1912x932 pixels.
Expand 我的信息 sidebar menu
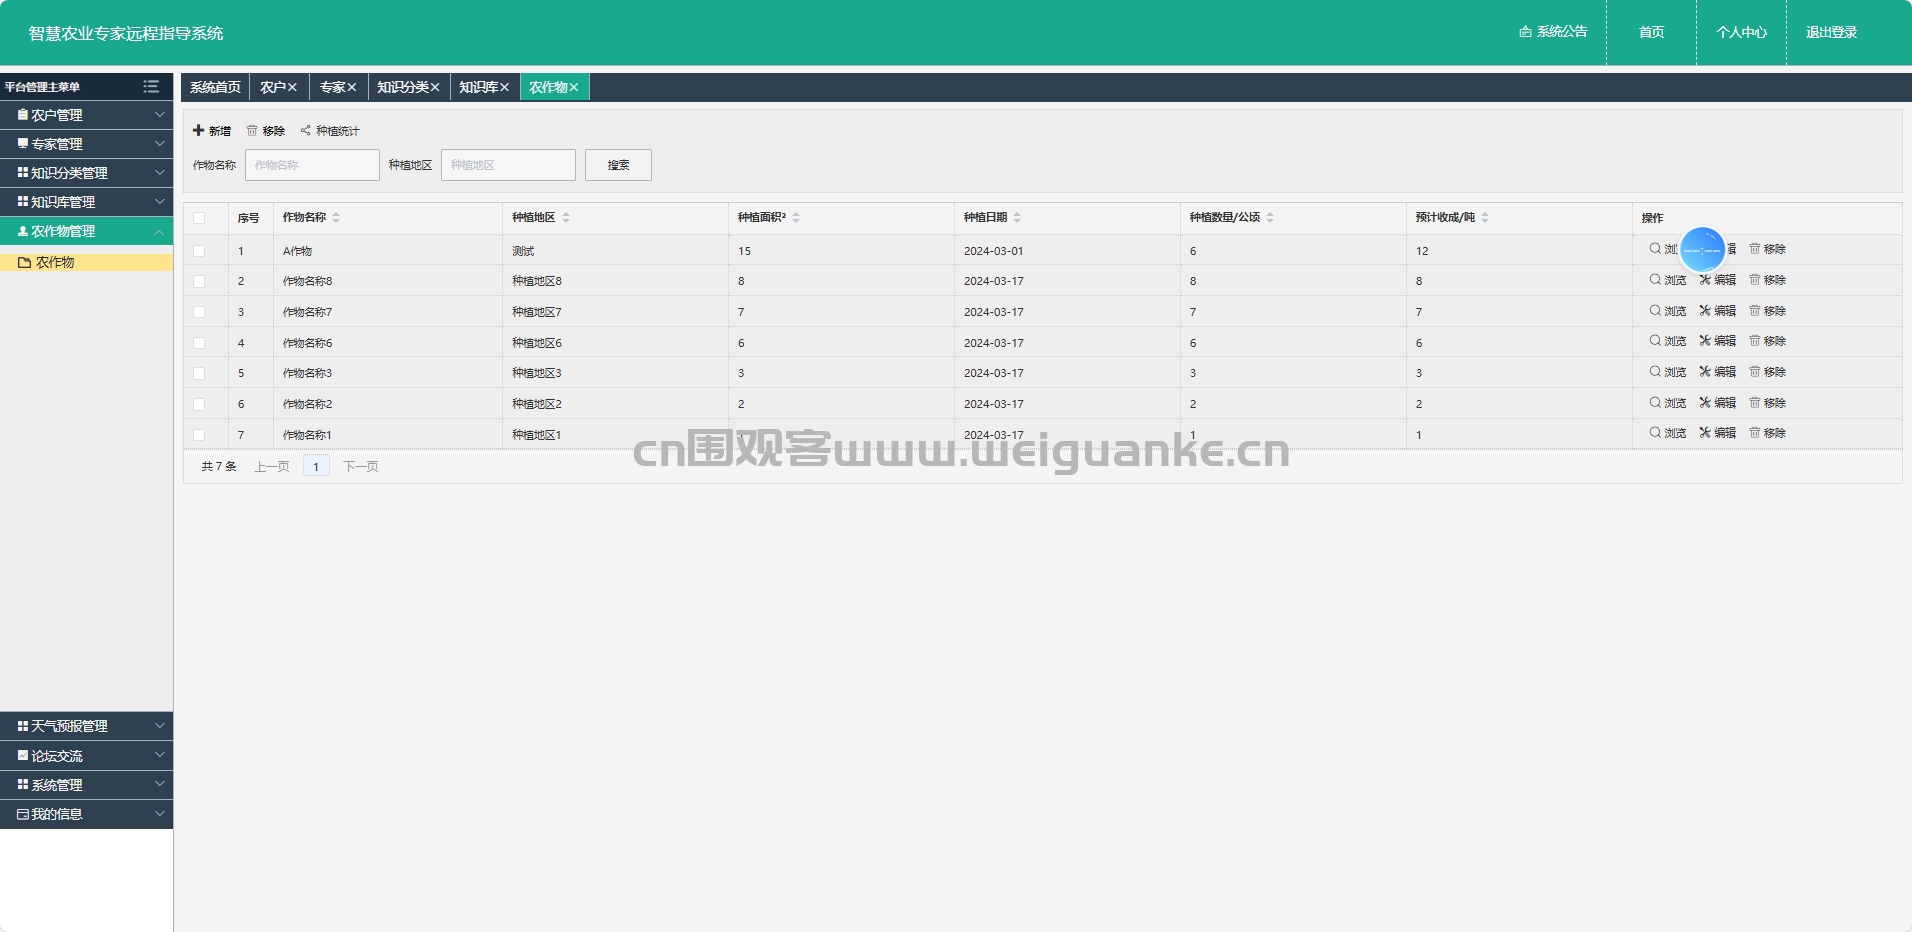click(x=86, y=814)
